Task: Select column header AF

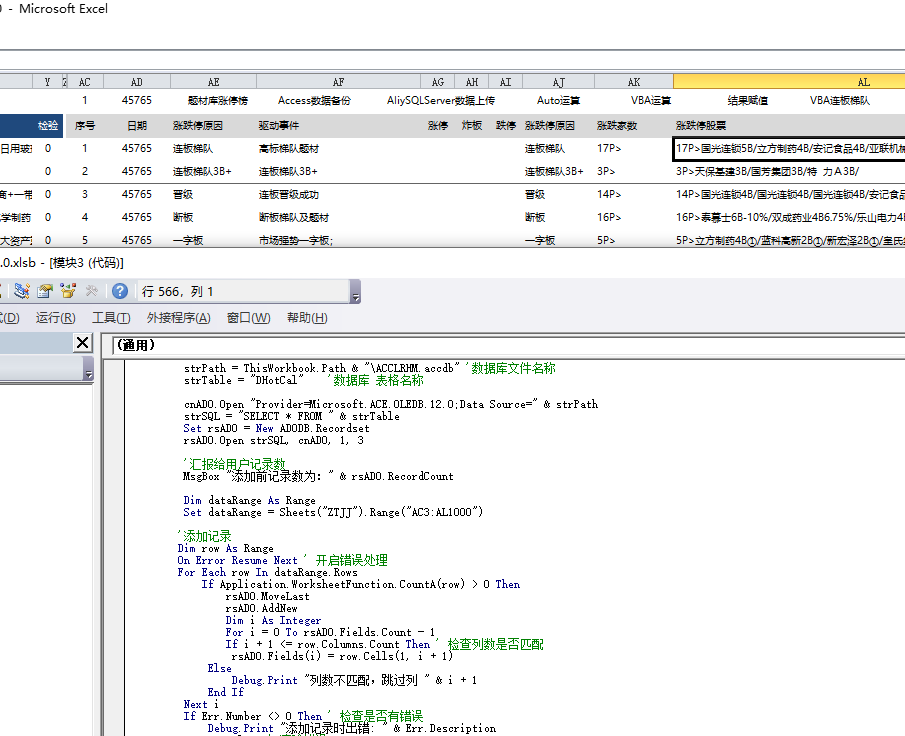Action: 339,82
